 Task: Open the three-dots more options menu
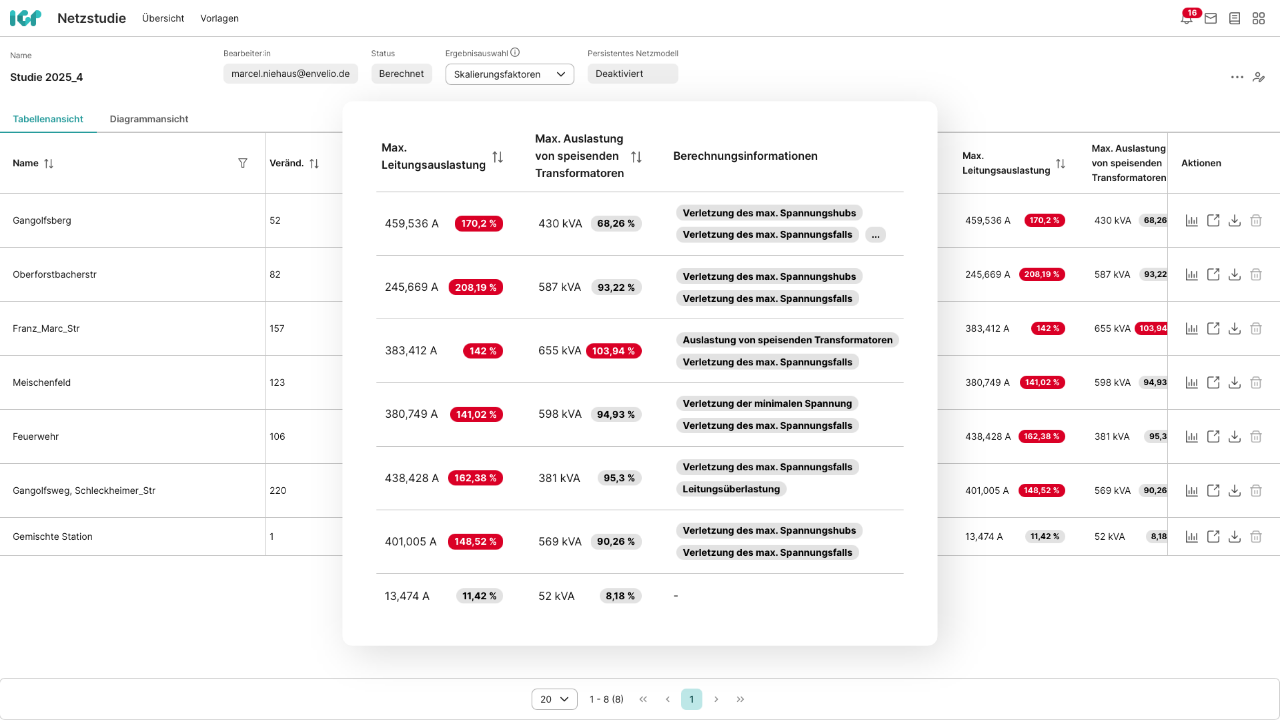coord(1237,77)
